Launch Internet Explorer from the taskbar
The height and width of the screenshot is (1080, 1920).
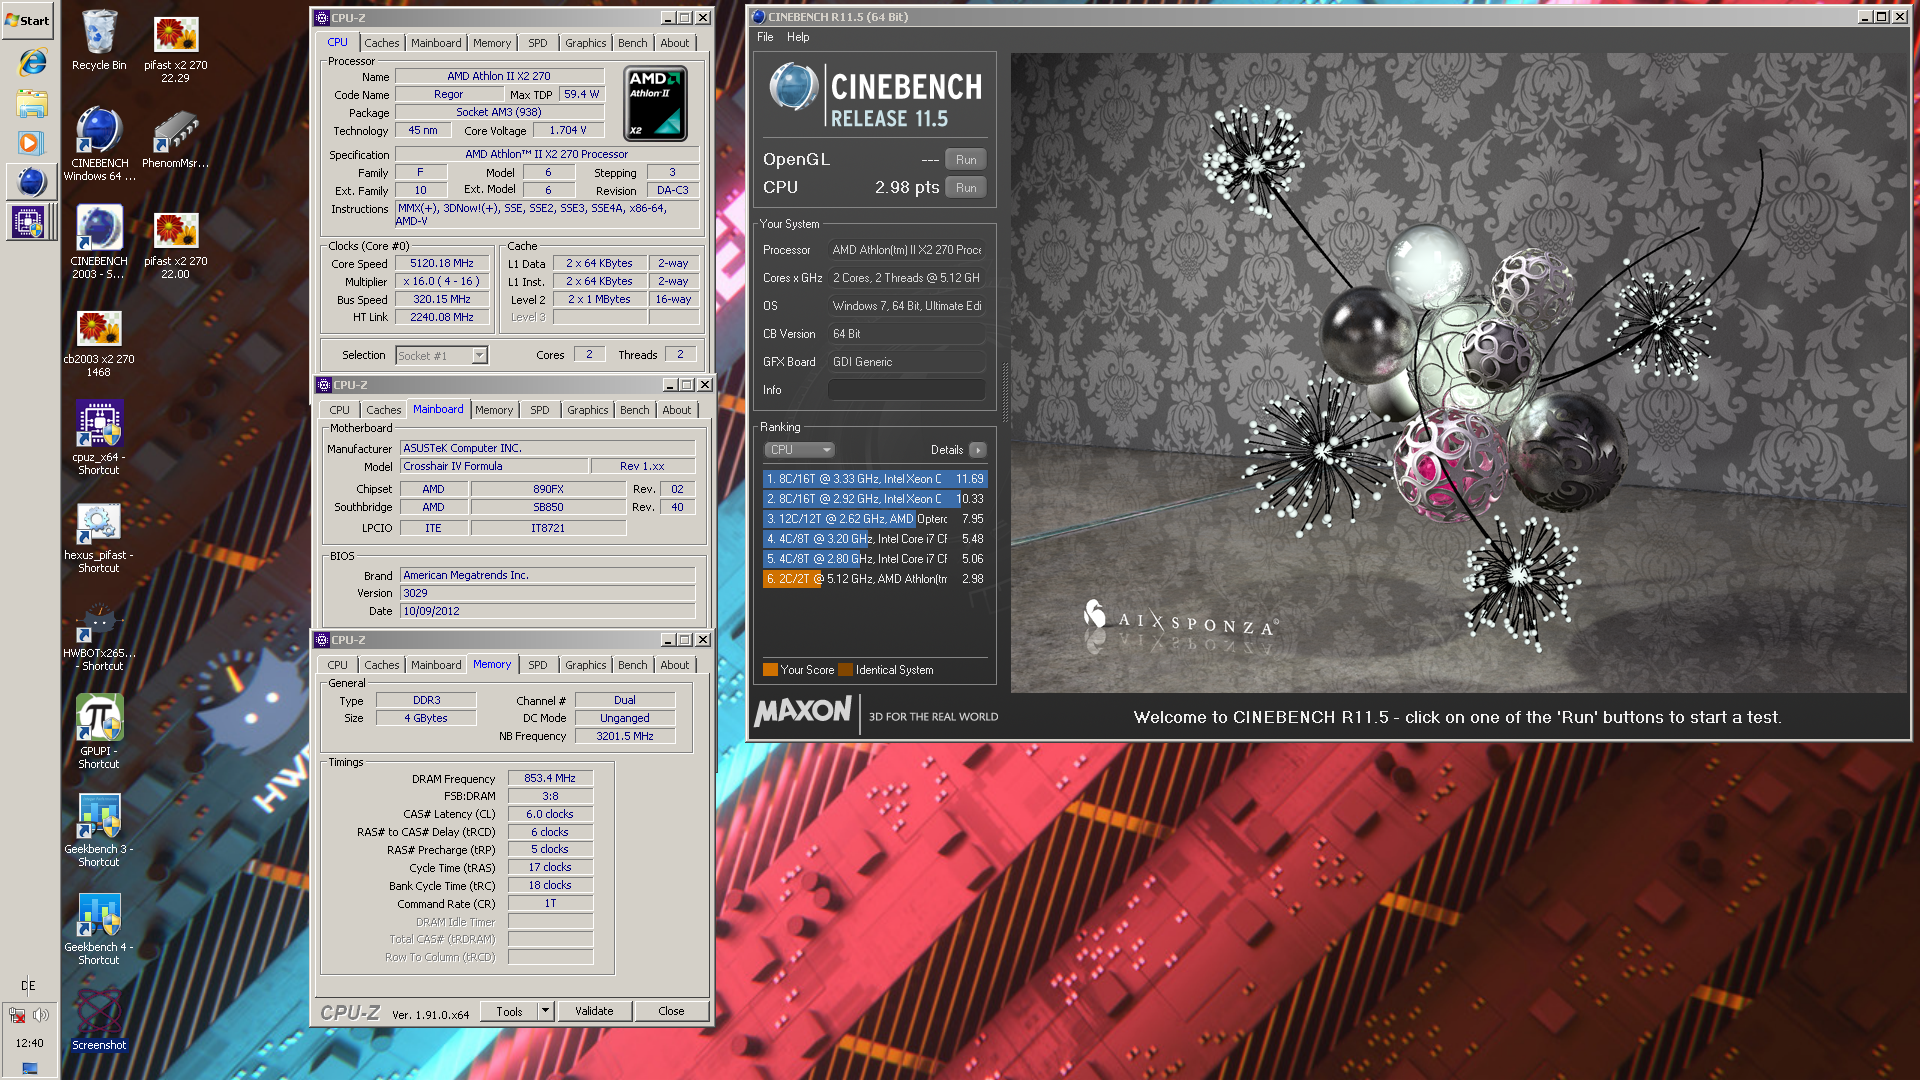tap(32, 63)
